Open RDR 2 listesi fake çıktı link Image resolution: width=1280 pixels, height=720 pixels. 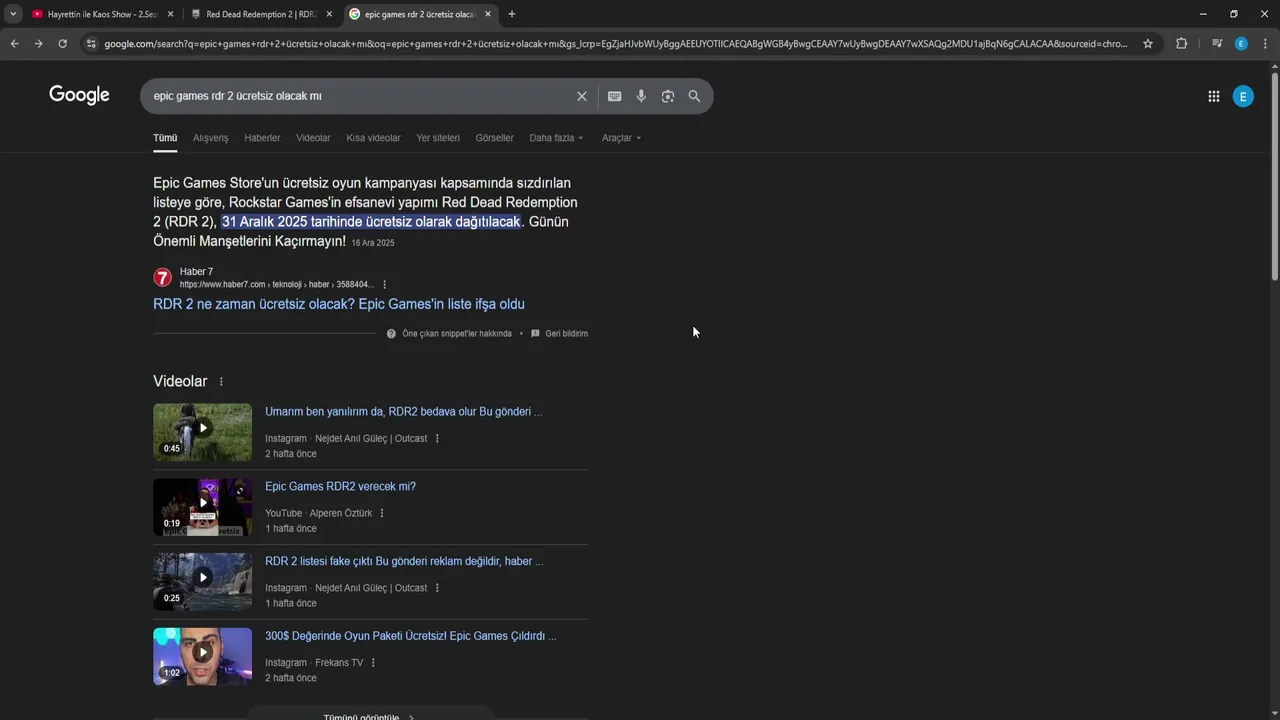[404, 562]
